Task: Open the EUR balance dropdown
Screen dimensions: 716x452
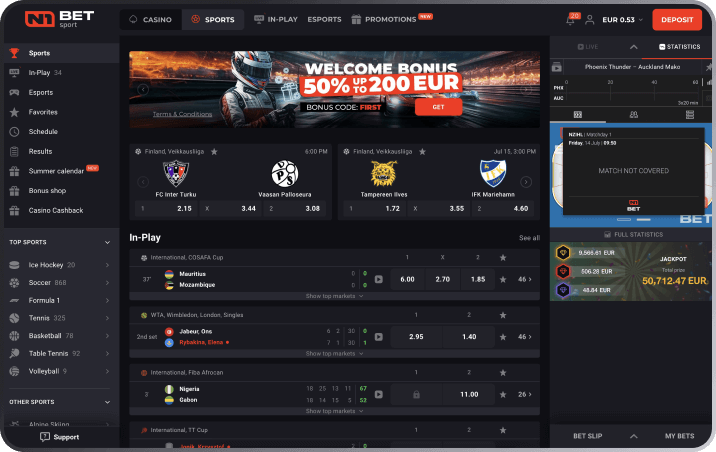Action: point(623,20)
